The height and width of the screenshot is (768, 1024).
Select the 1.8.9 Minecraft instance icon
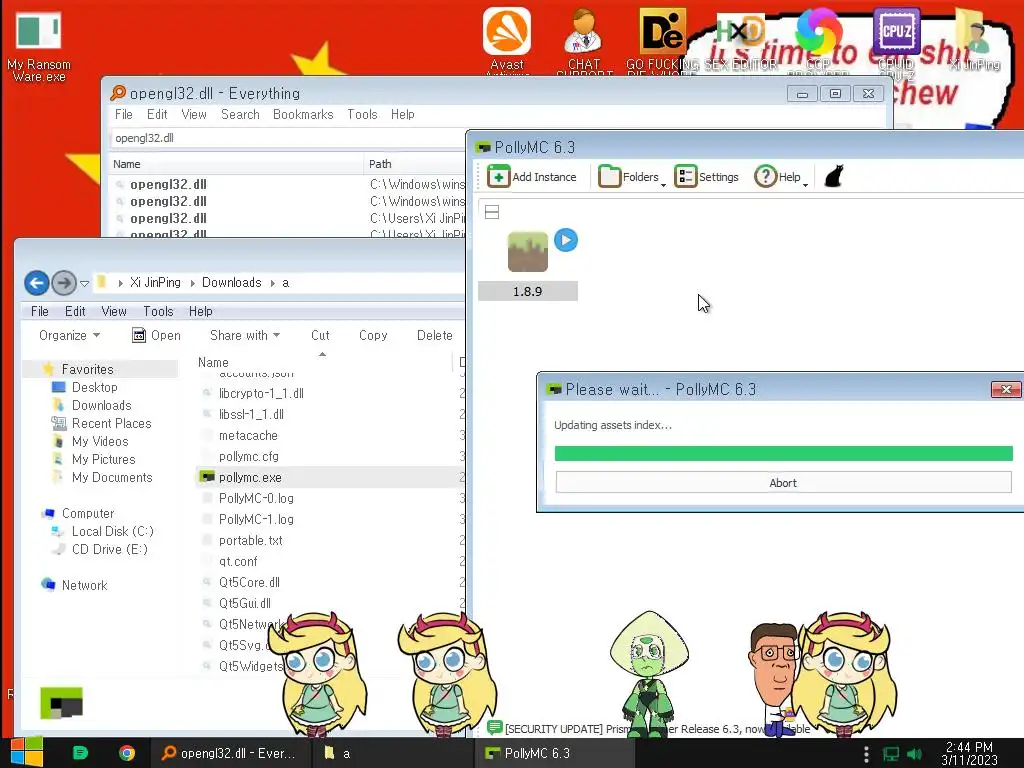[528, 251]
